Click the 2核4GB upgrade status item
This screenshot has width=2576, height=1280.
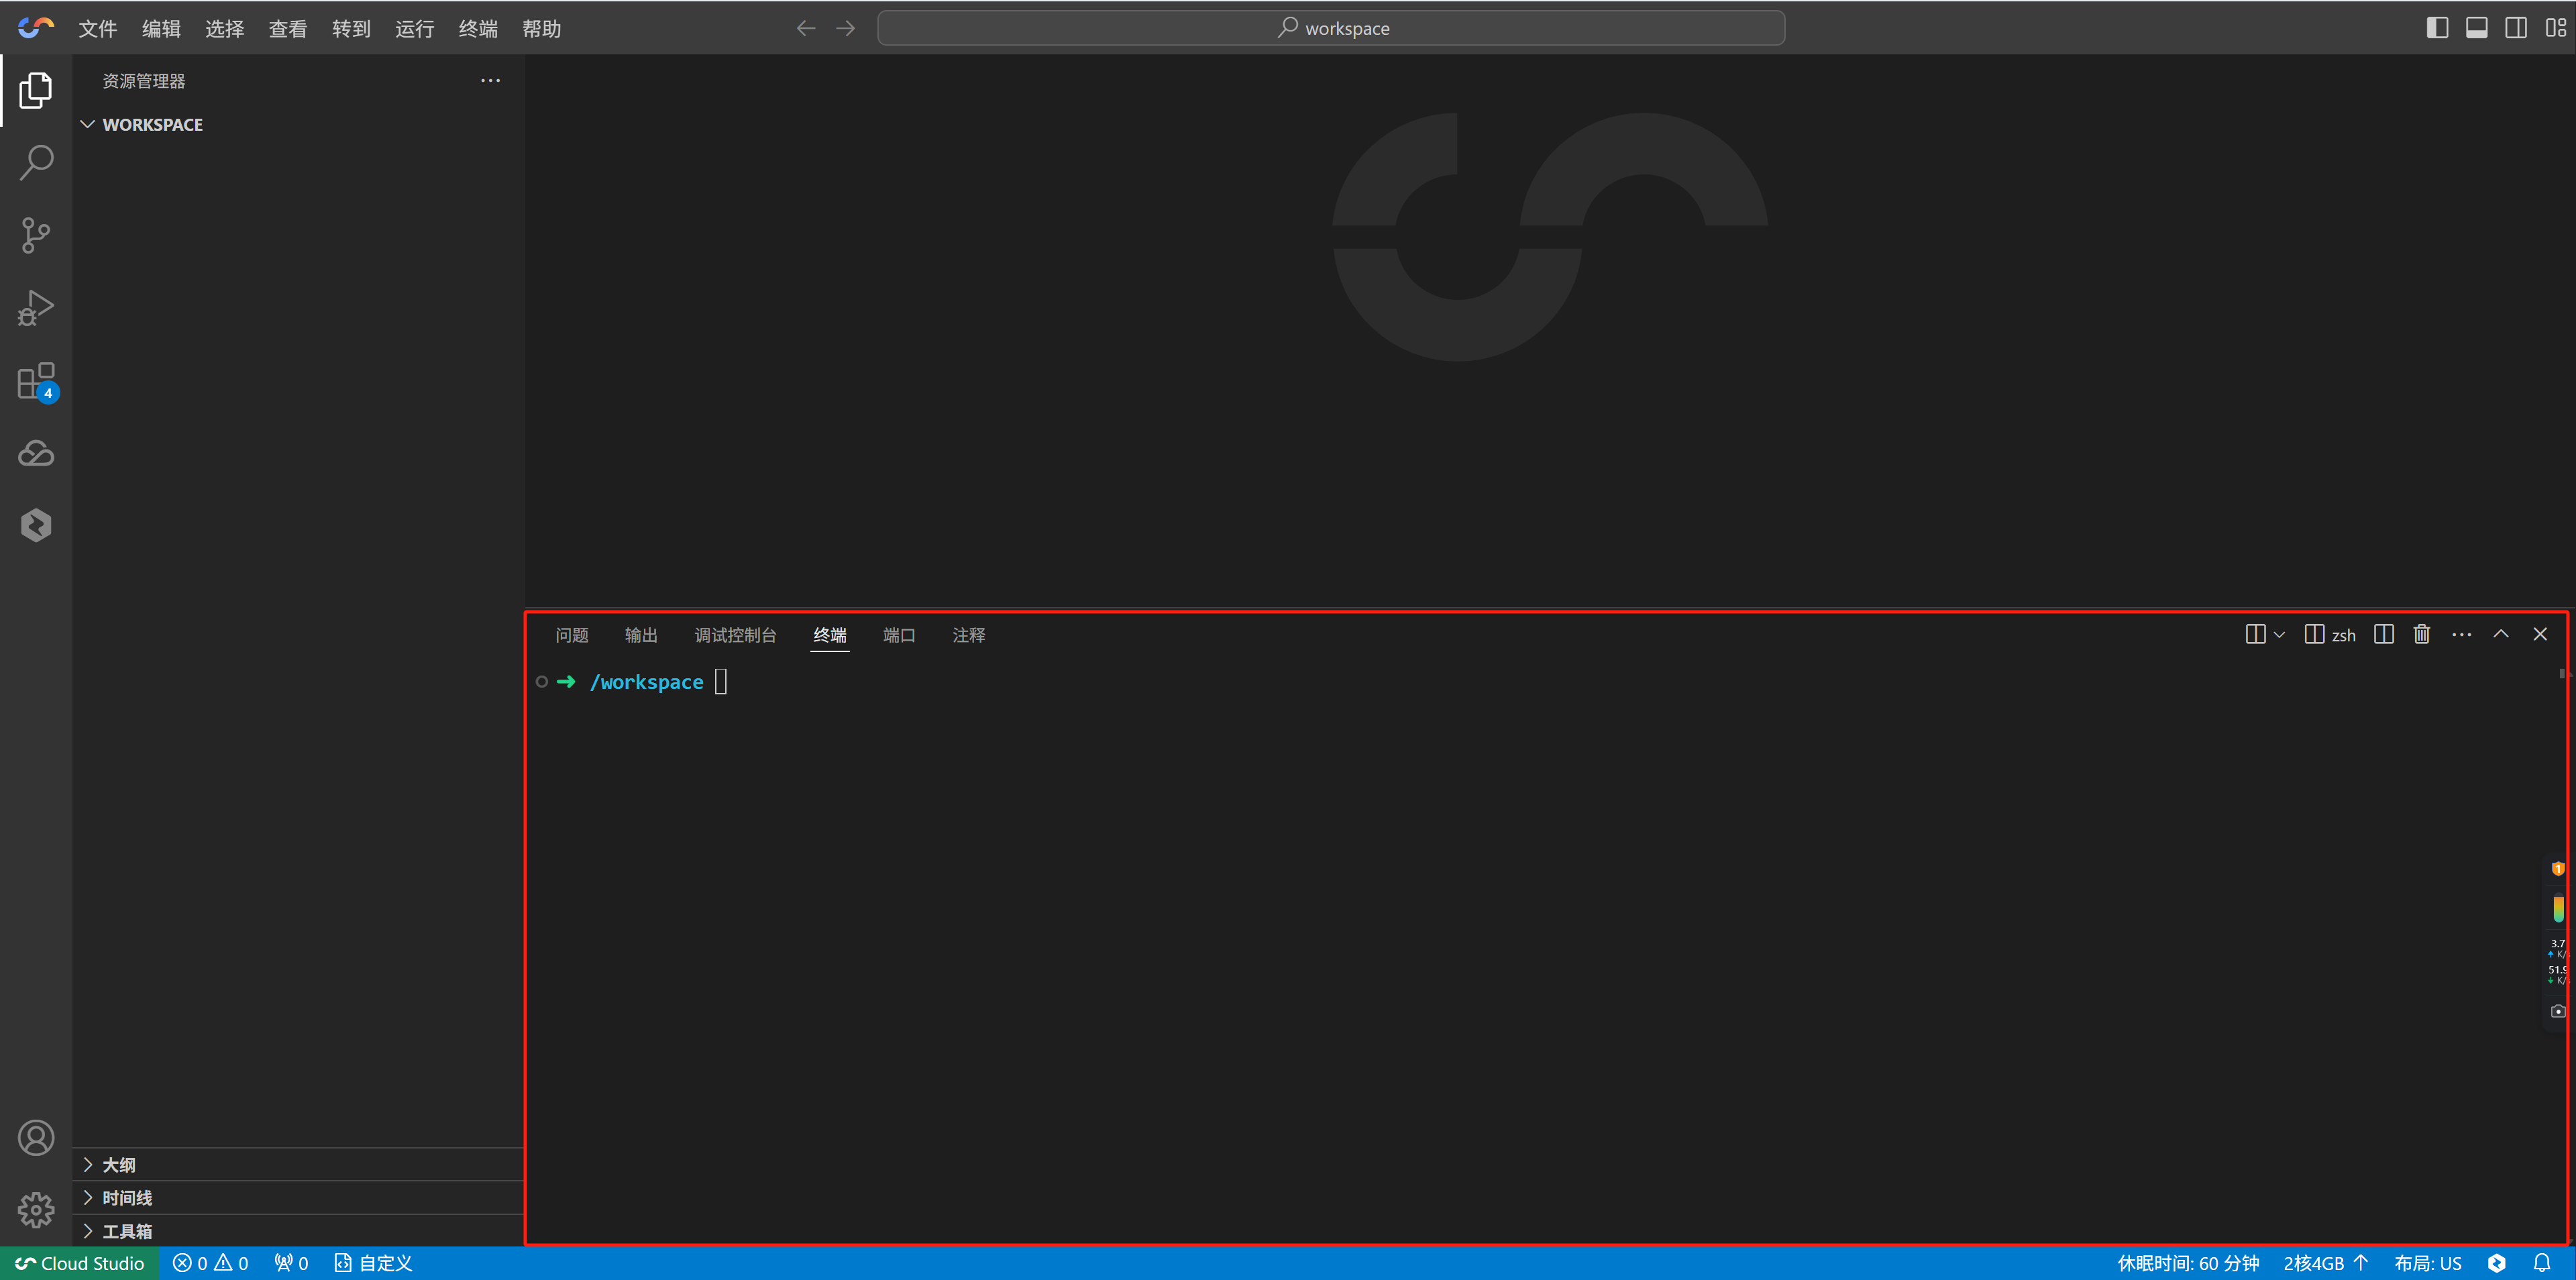click(x=2326, y=1263)
